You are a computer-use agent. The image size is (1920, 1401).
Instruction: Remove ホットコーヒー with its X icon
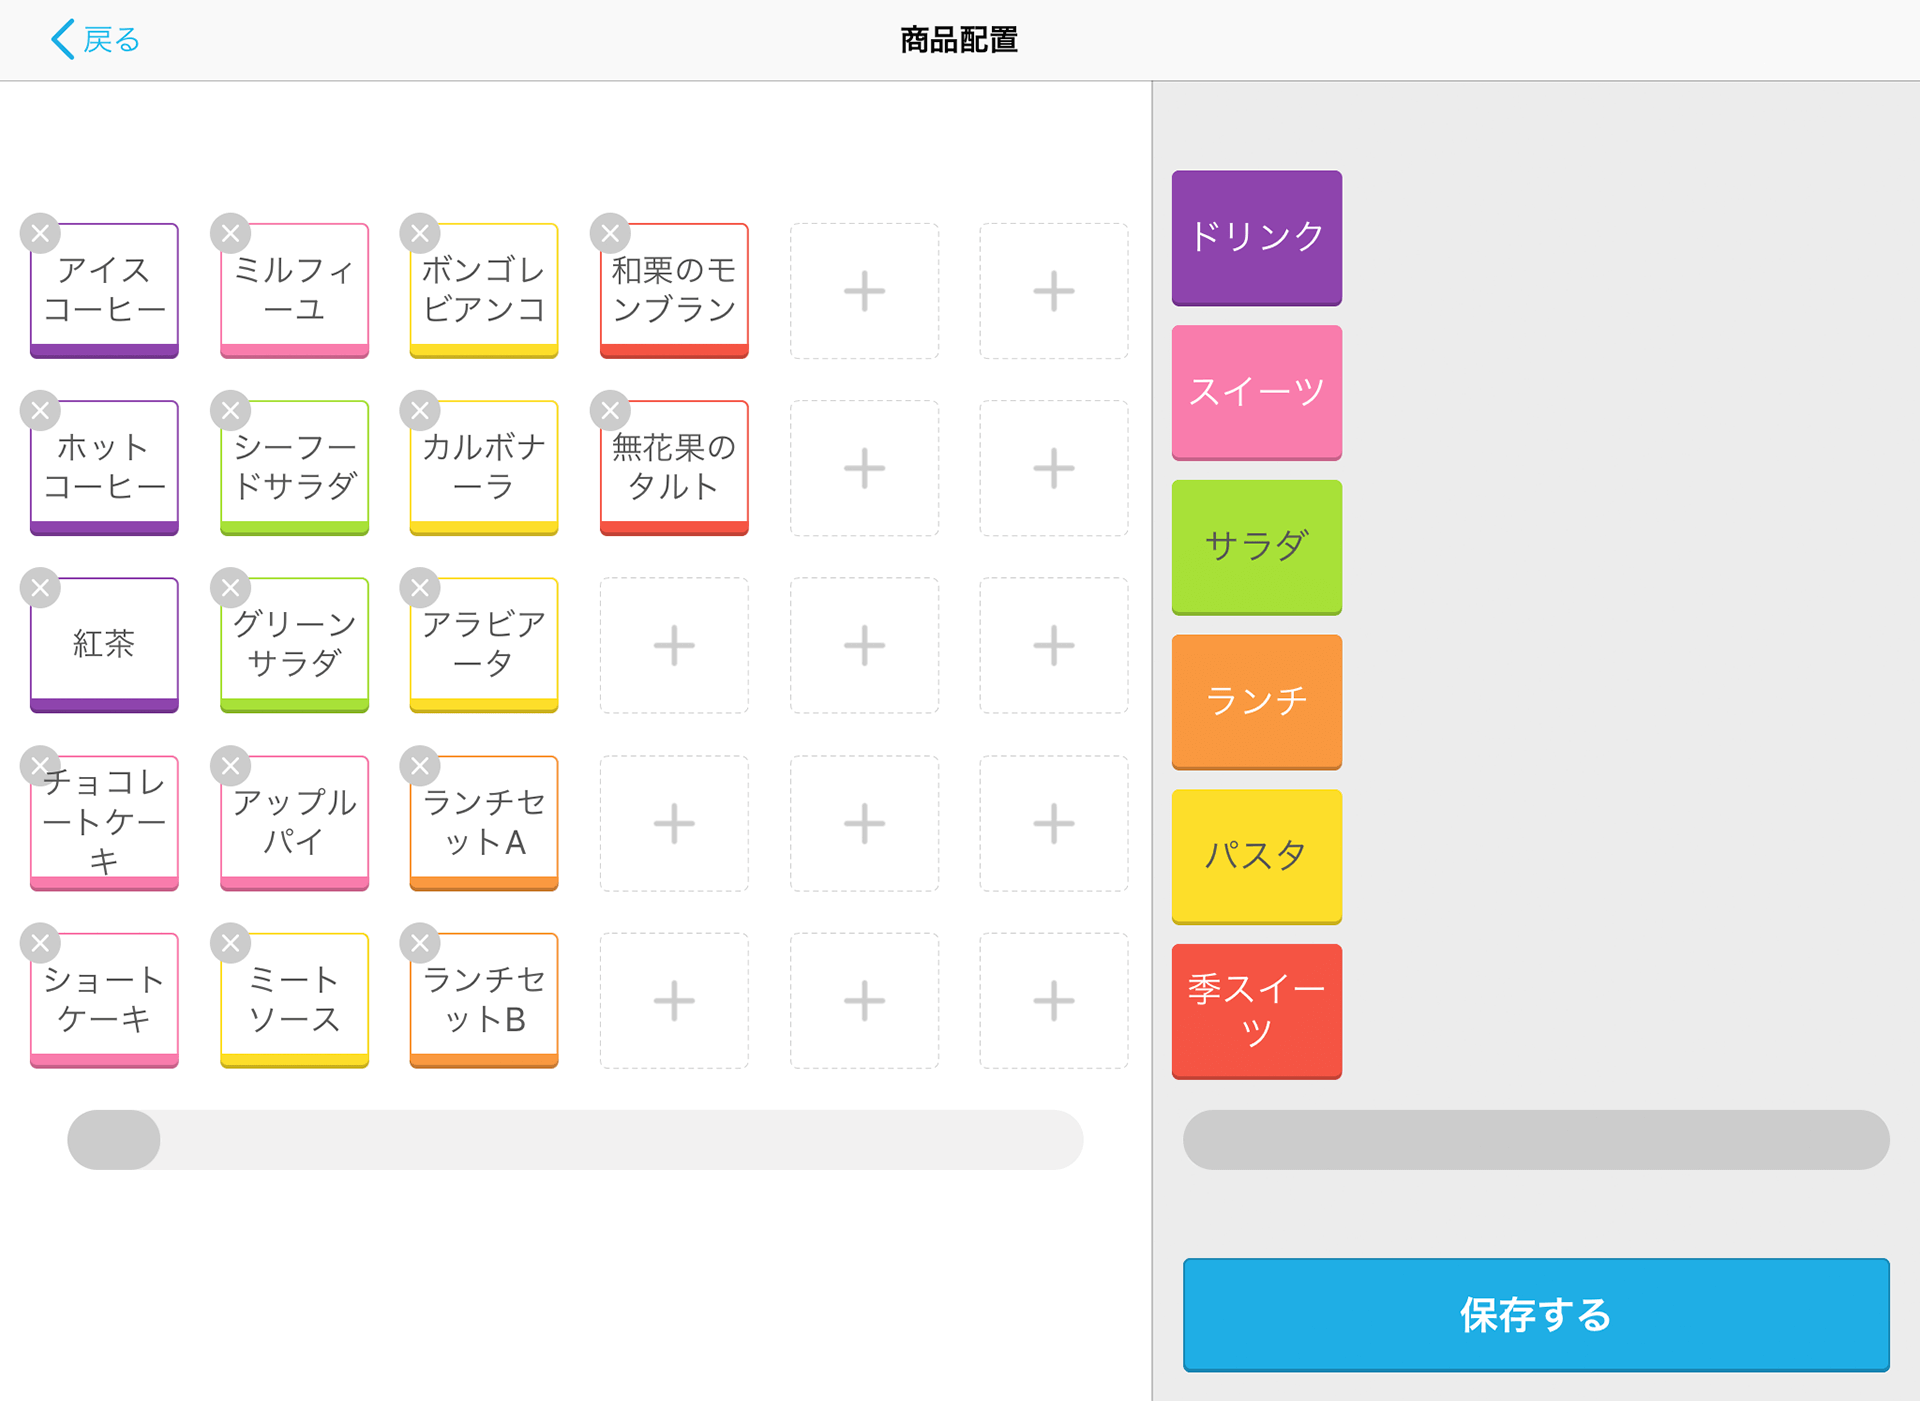pos(40,411)
